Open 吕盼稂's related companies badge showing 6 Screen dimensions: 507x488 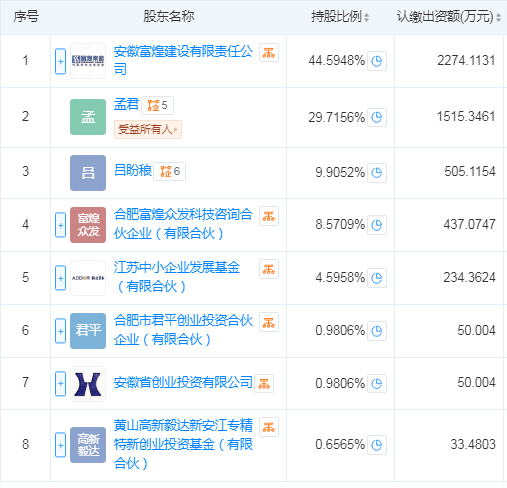tap(170, 171)
